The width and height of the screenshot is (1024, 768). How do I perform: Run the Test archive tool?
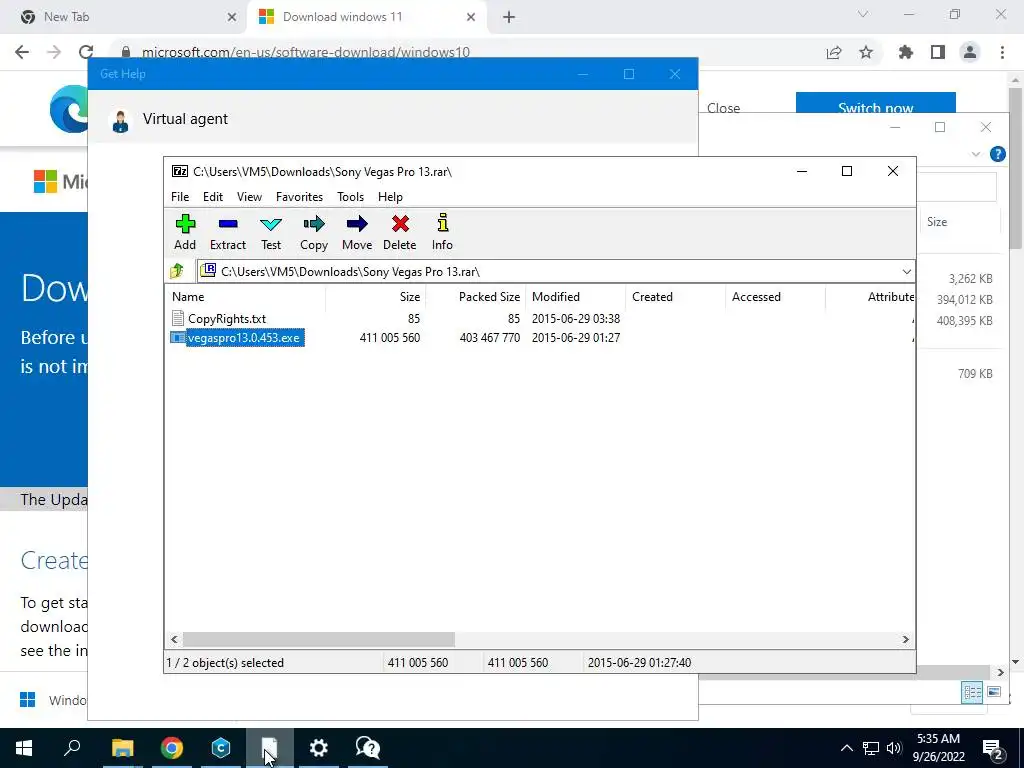[270, 232]
